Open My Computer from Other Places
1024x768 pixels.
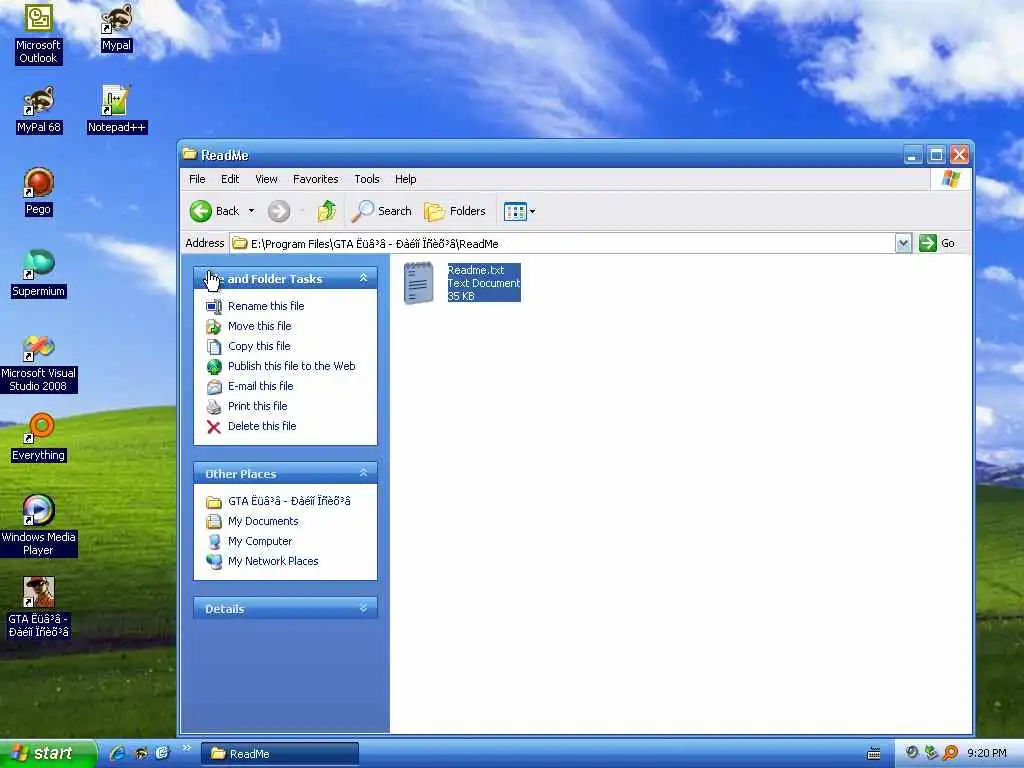tap(260, 541)
